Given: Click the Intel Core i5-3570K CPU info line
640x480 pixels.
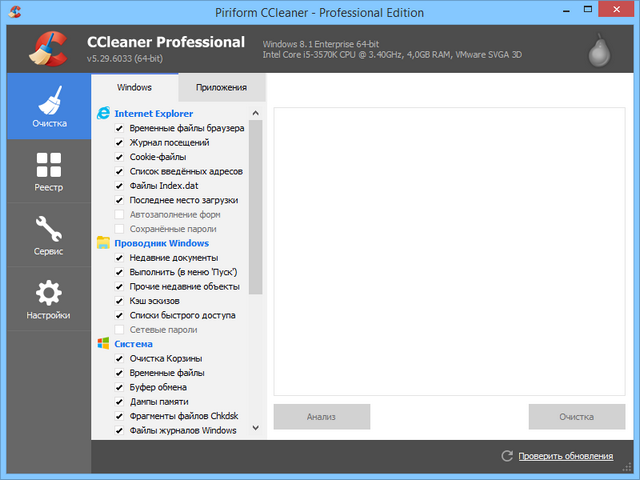Looking at the screenshot, I should (x=392, y=55).
